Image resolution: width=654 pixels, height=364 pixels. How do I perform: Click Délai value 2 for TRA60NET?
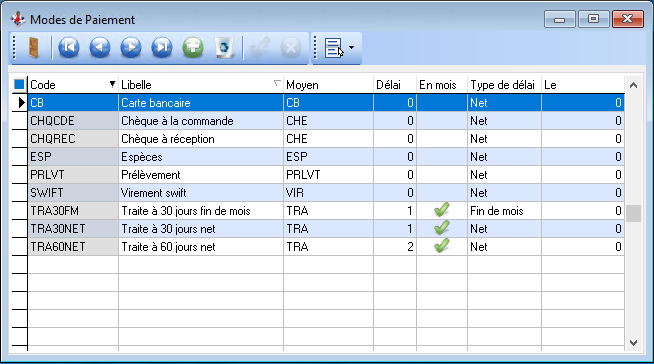pos(395,246)
